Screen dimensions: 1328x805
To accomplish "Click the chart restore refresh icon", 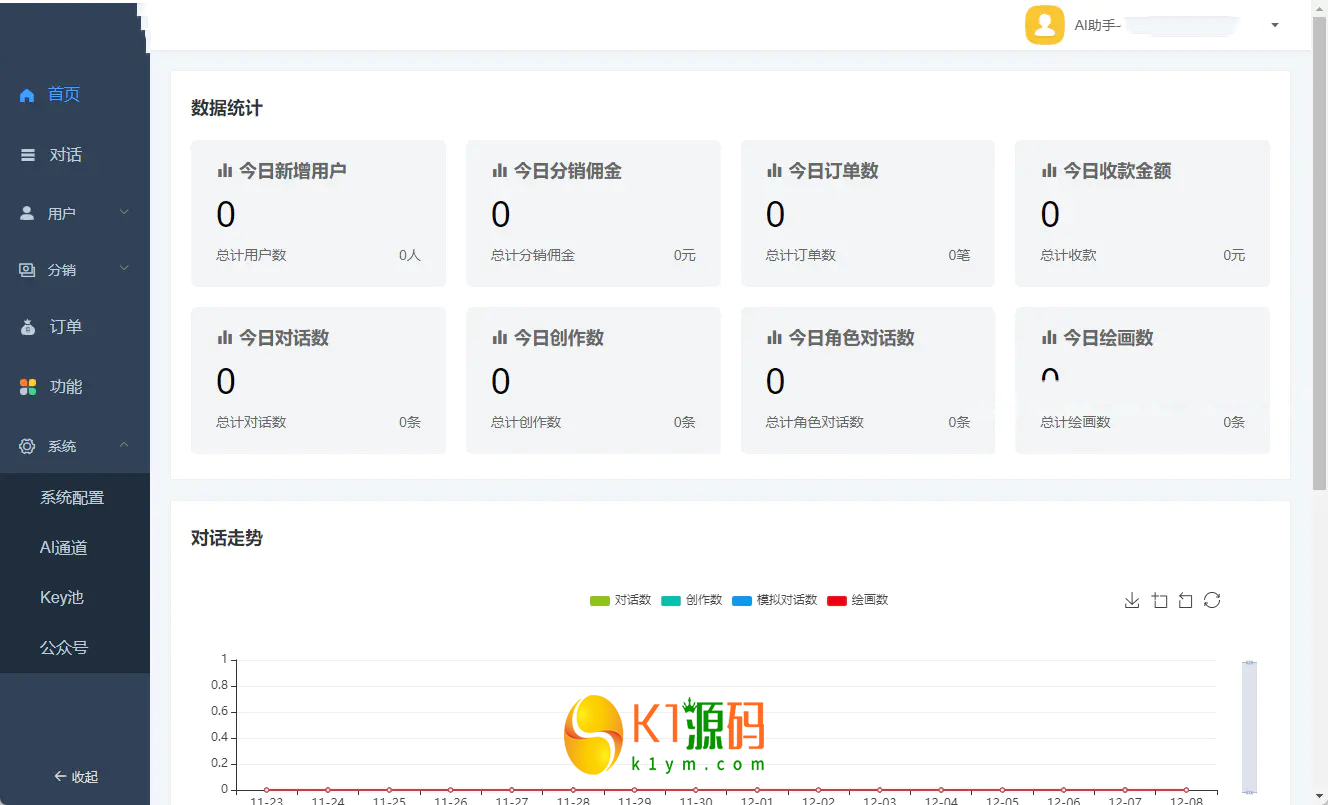I will pos(1212,600).
